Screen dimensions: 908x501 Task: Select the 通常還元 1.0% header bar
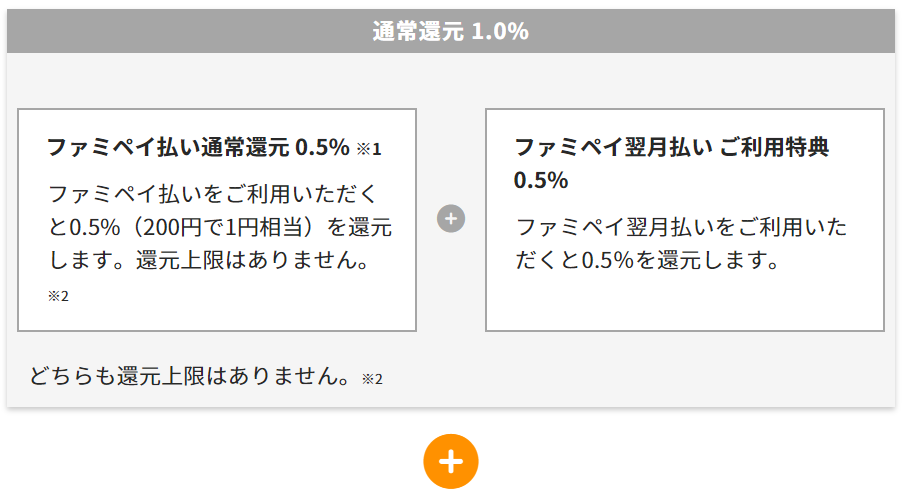(x=451, y=31)
